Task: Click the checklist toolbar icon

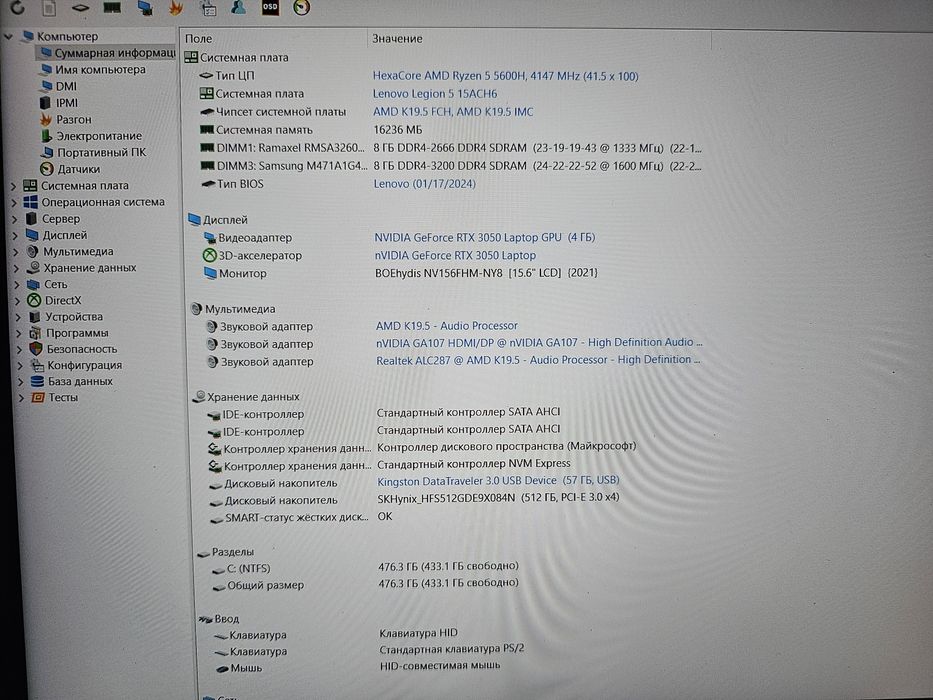Action: (209, 8)
